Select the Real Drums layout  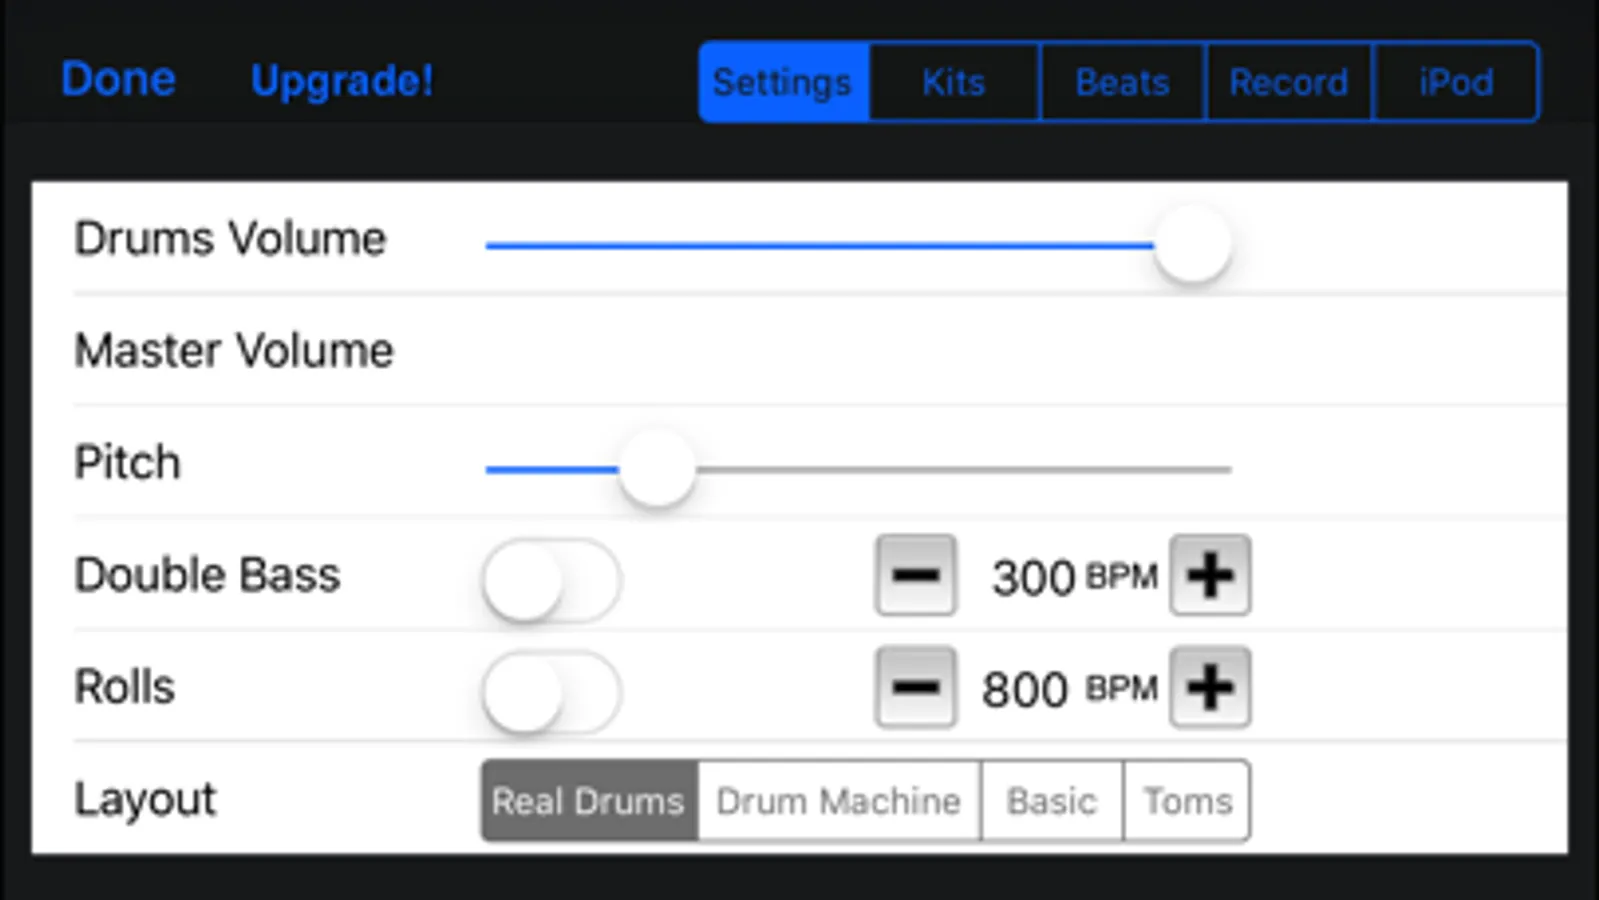589,801
